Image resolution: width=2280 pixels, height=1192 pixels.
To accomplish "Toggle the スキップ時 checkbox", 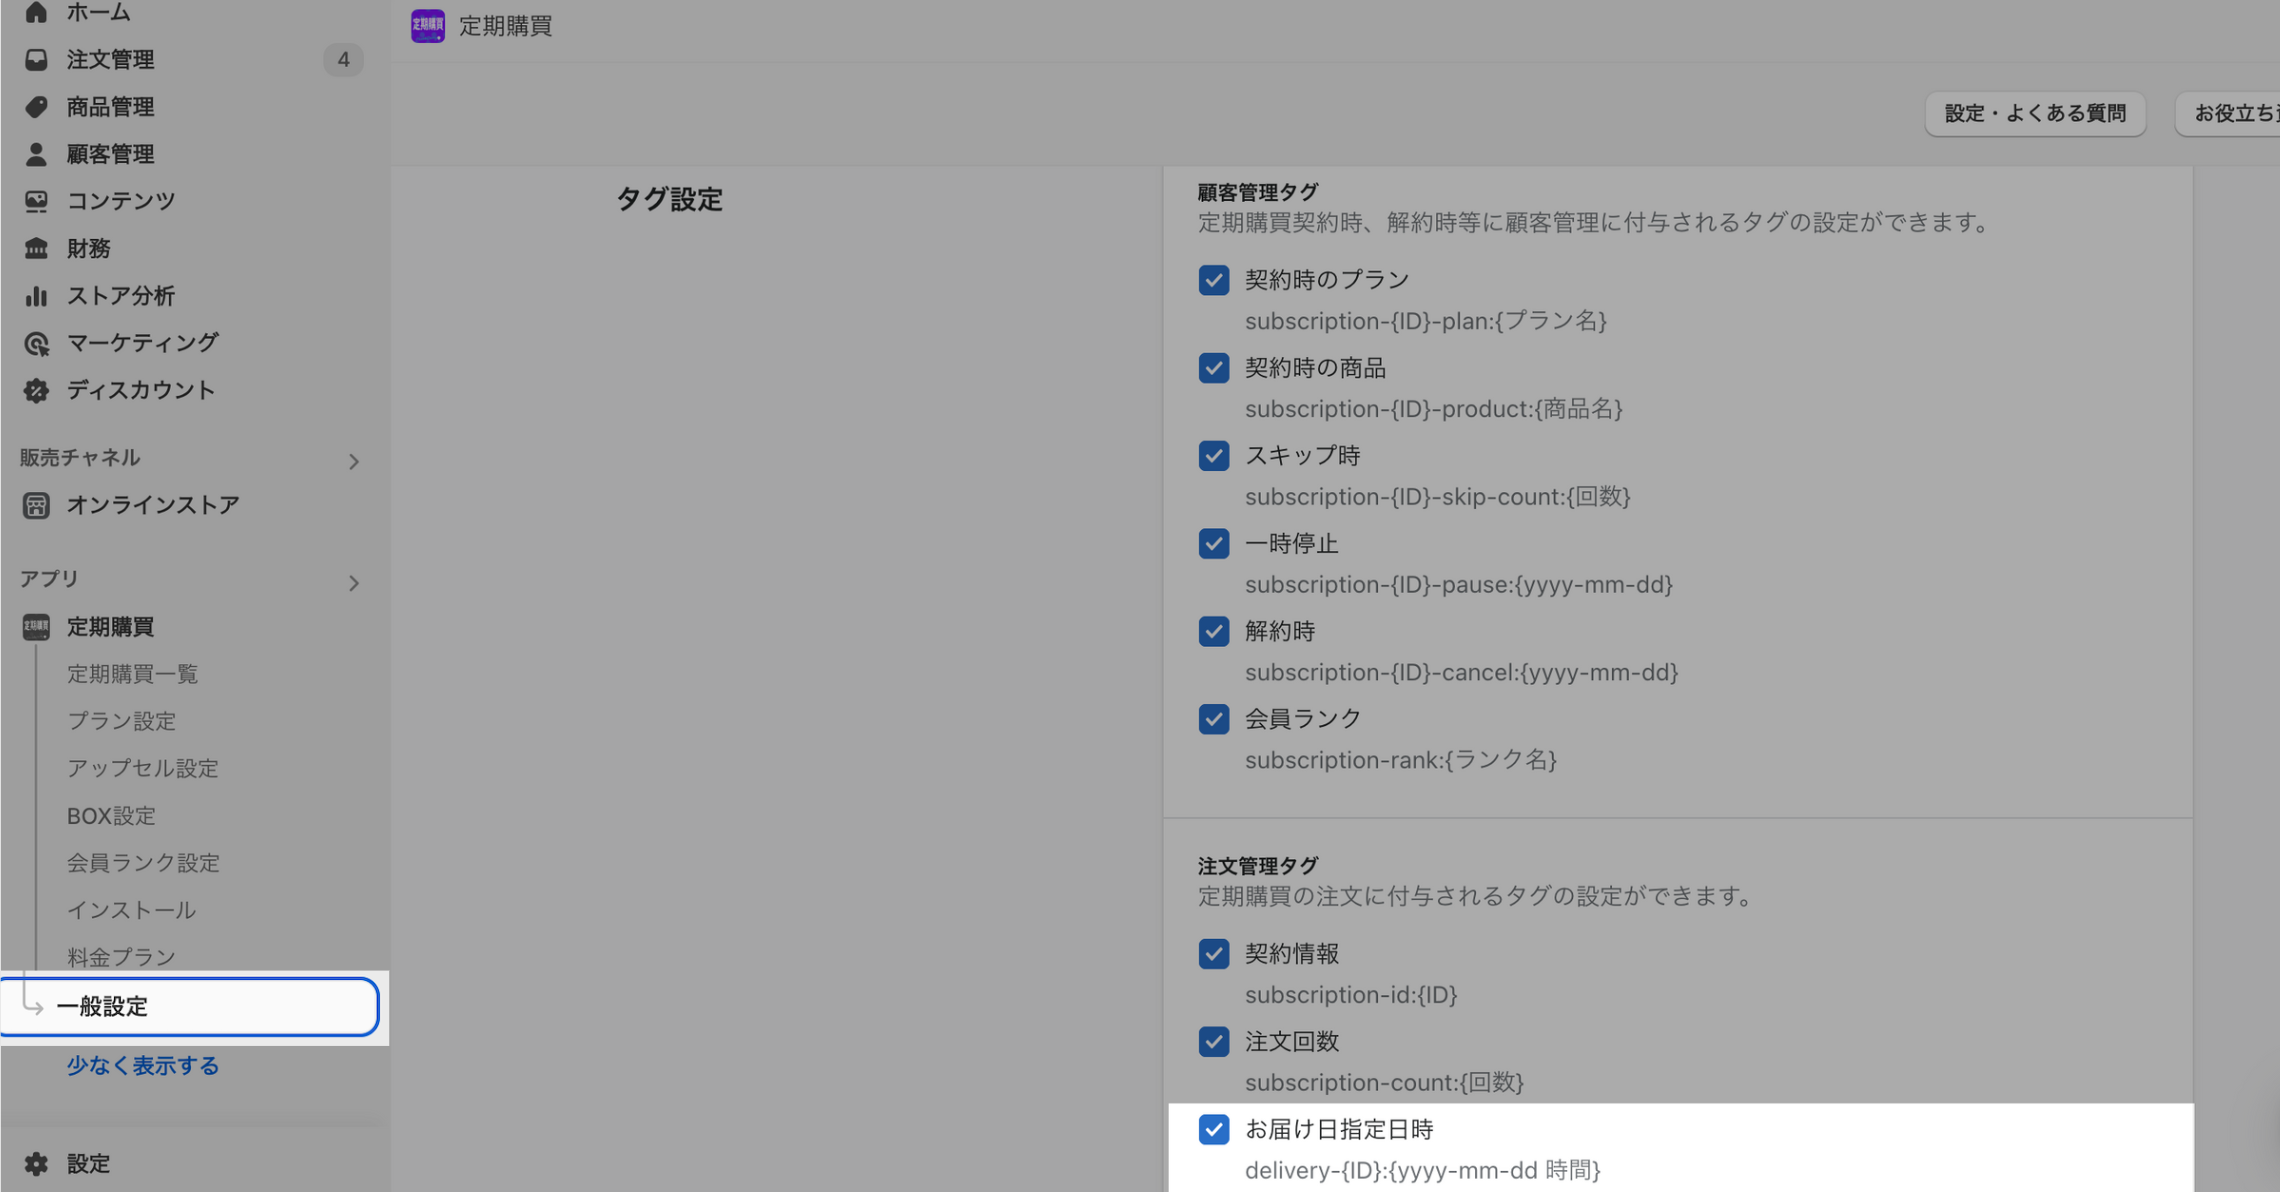I will coord(1213,456).
